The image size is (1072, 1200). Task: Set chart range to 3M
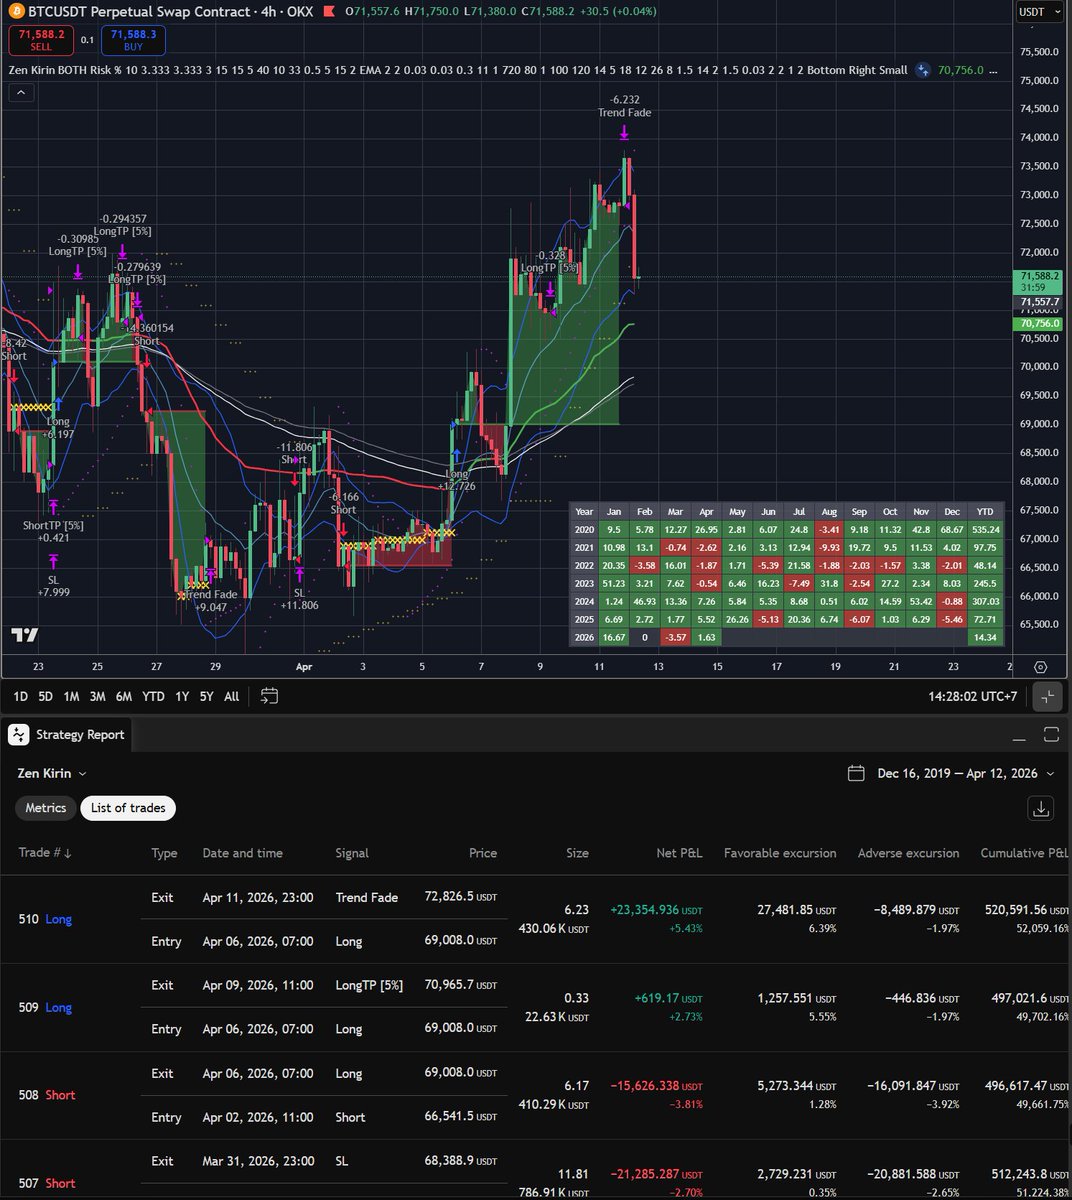coord(97,696)
